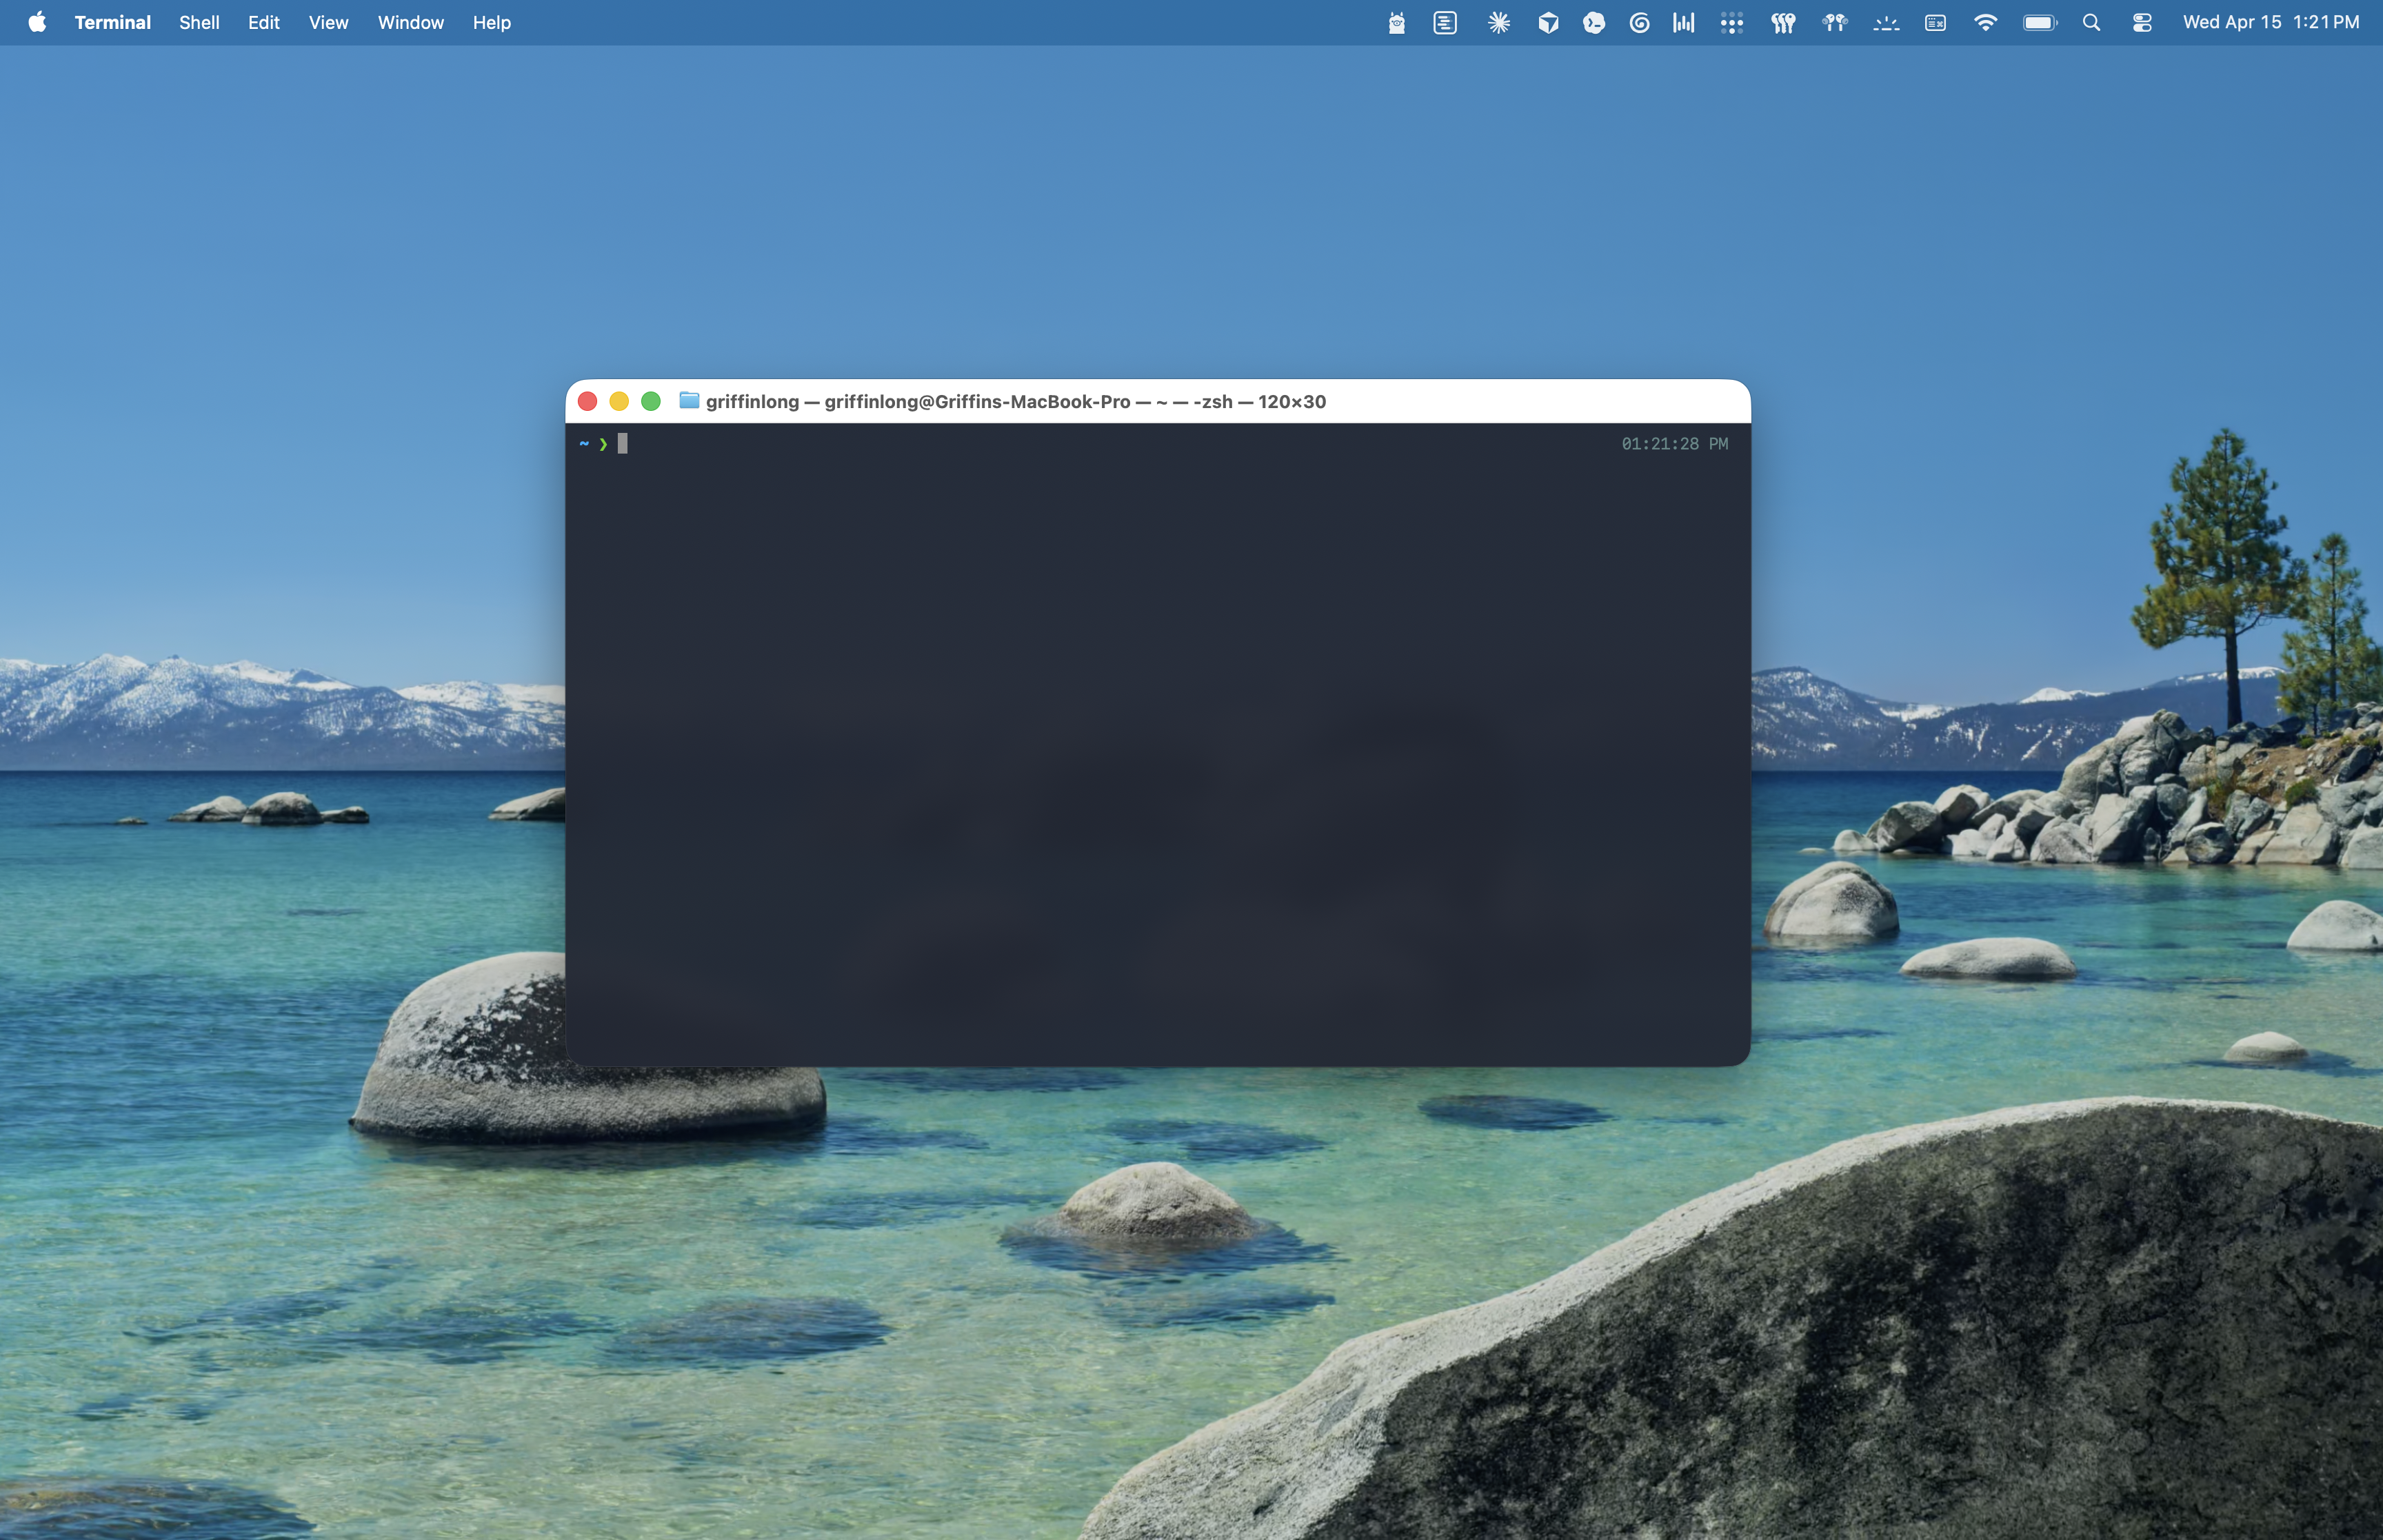This screenshot has width=2383, height=1540.
Task: Click the notes list menu bar icon
Action: [1443, 21]
